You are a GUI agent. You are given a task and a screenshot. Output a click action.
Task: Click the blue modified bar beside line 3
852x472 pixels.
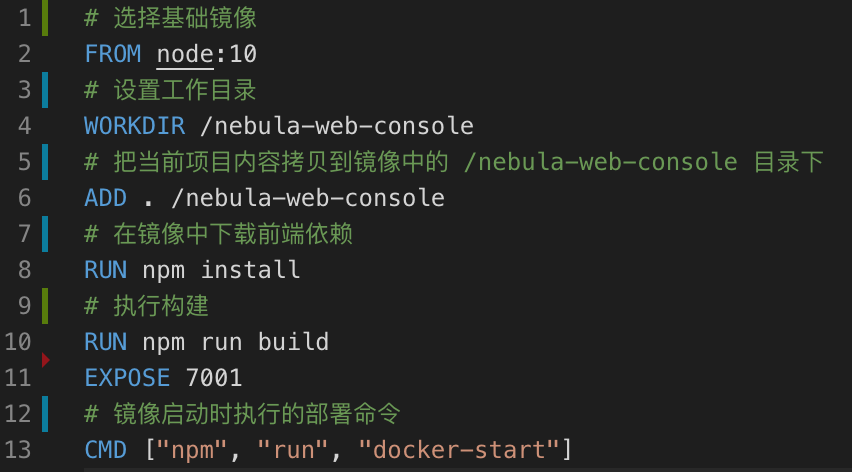[x=45, y=90]
